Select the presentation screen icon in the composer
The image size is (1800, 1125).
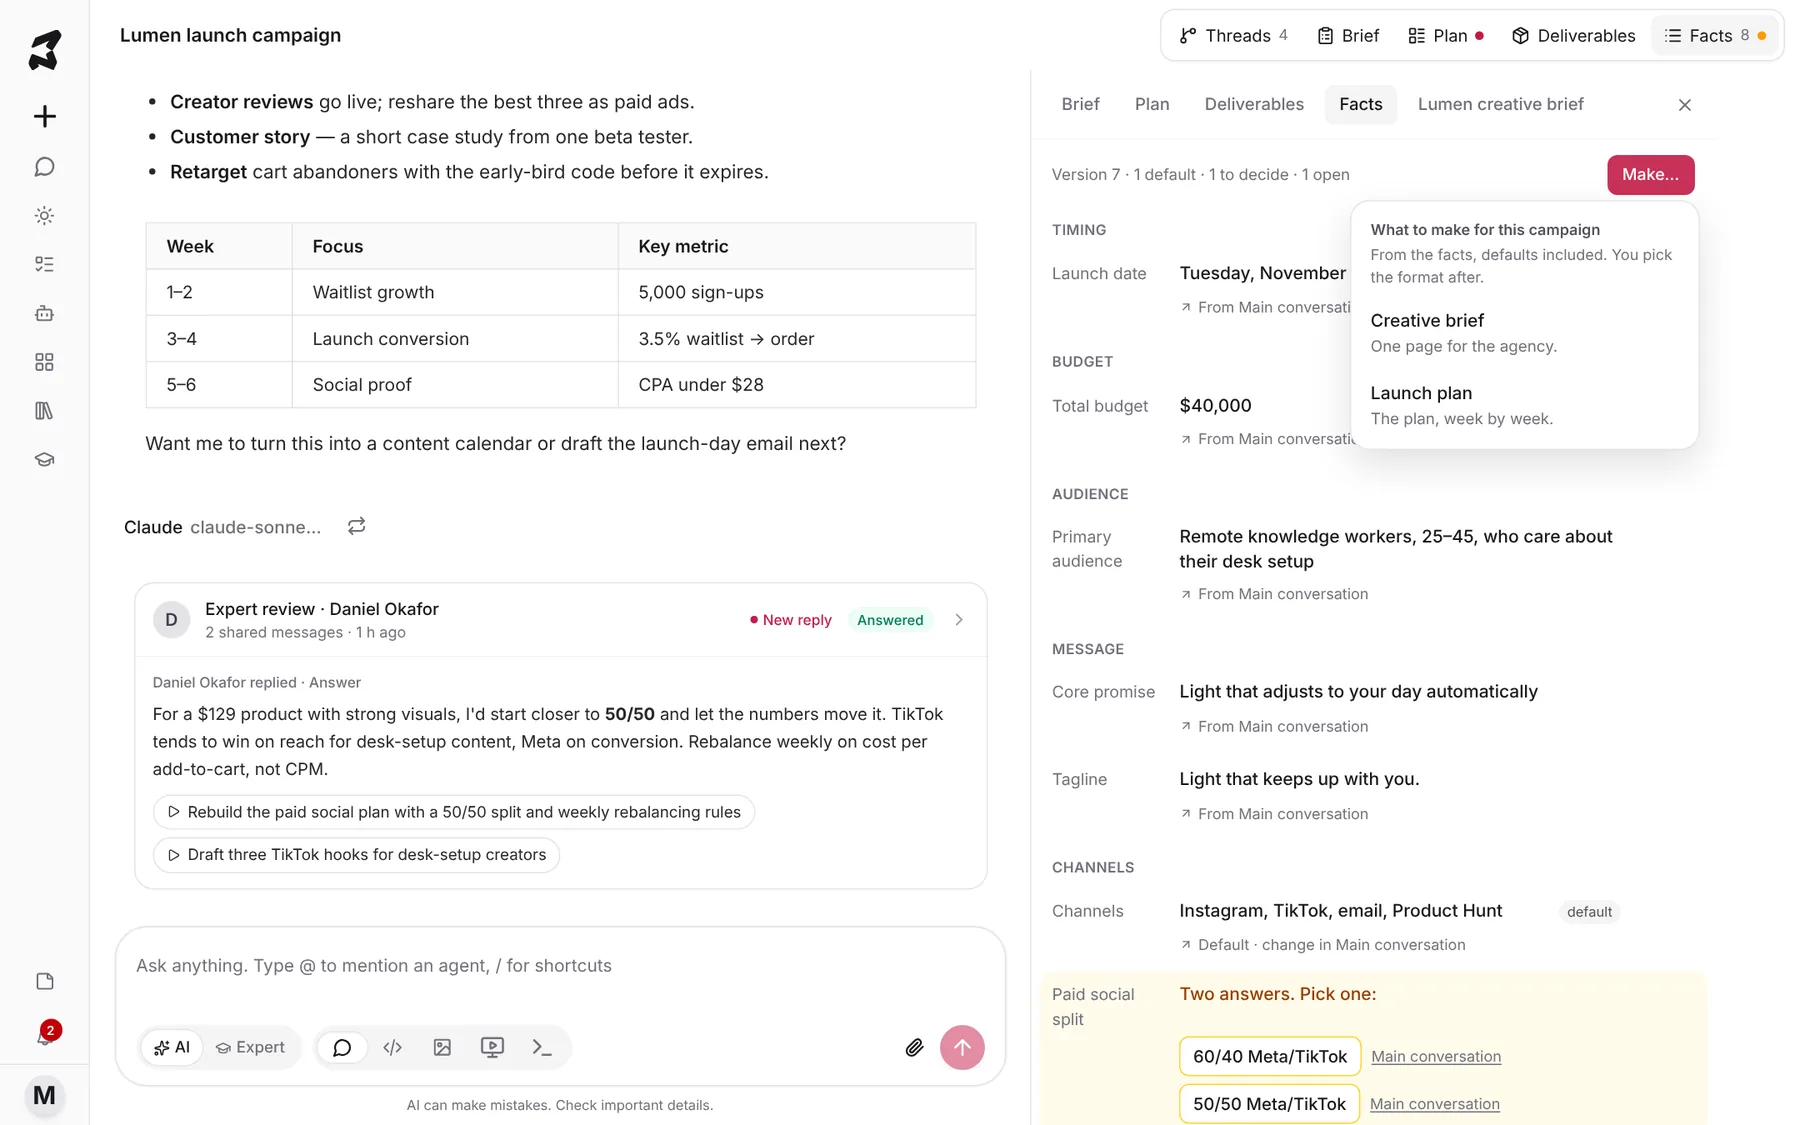pyautogui.click(x=492, y=1047)
